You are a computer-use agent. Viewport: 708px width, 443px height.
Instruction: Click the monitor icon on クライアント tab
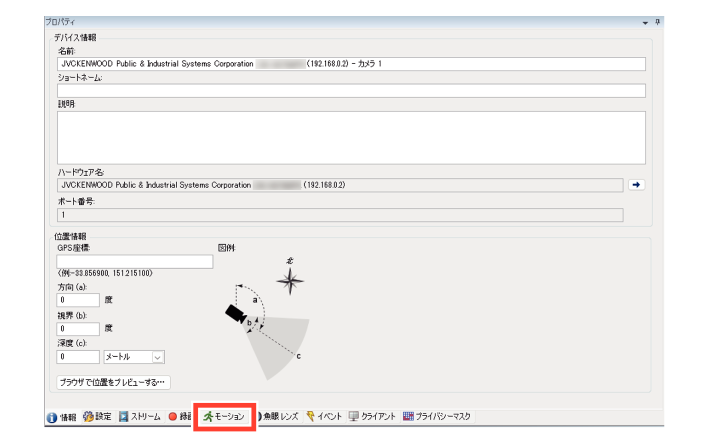pos(354,416)
